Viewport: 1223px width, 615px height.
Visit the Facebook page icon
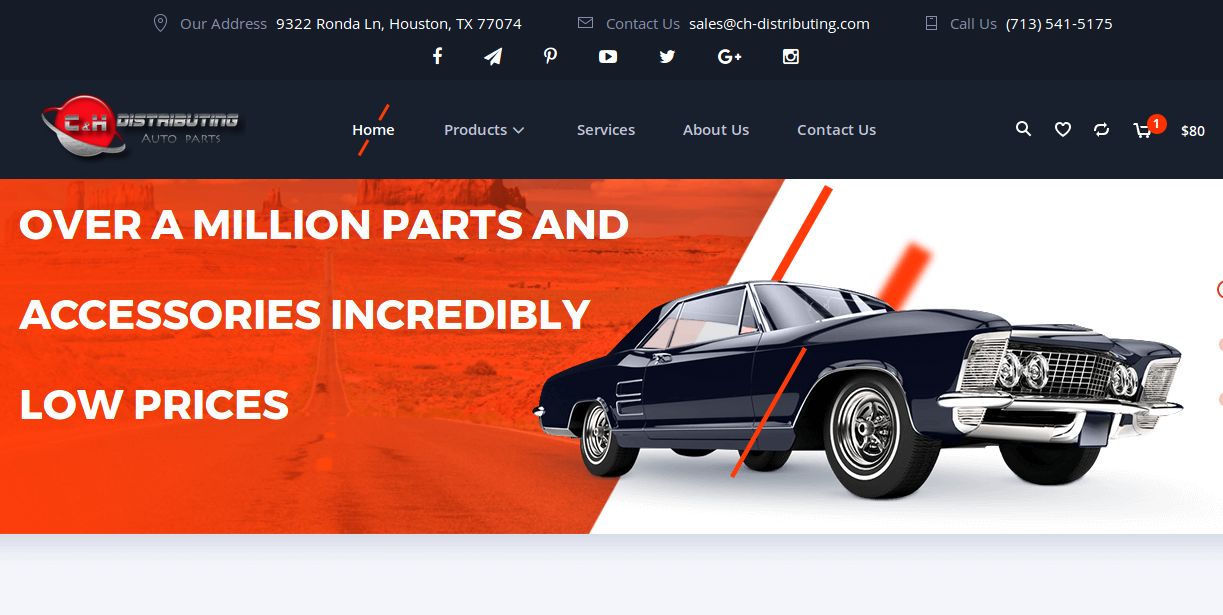(437, 56)
